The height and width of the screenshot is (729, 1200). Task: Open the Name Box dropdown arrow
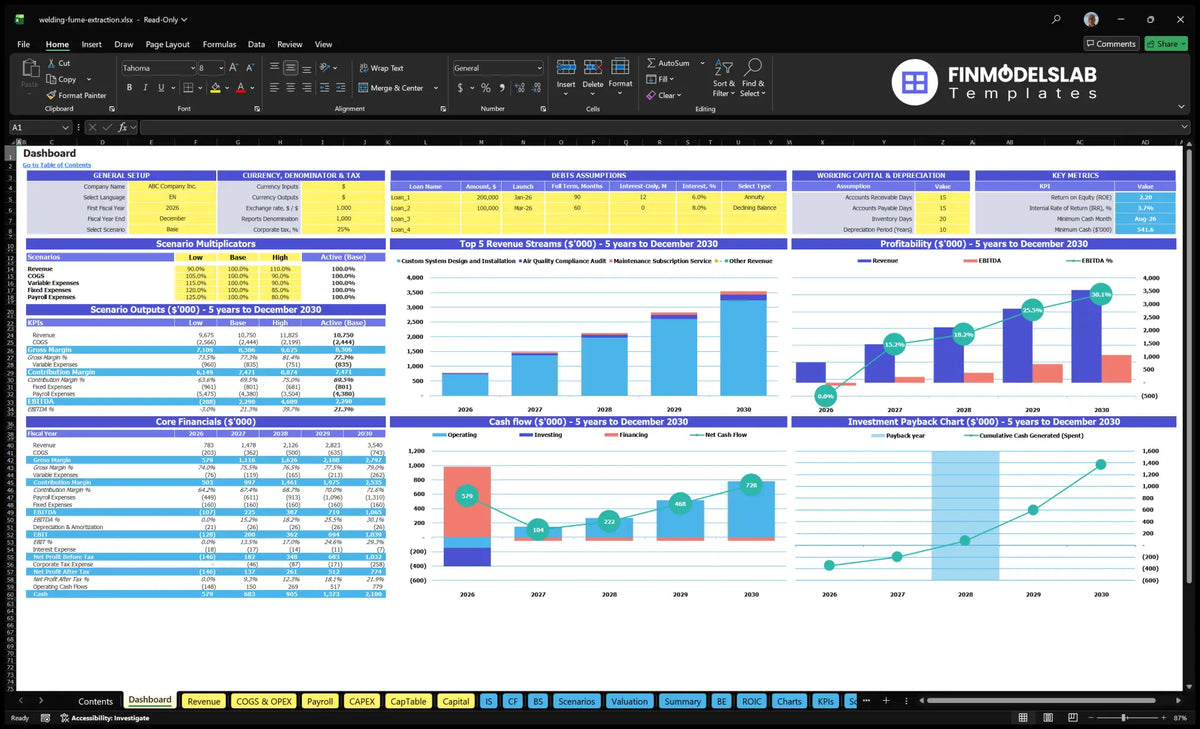tap(65, 127)
